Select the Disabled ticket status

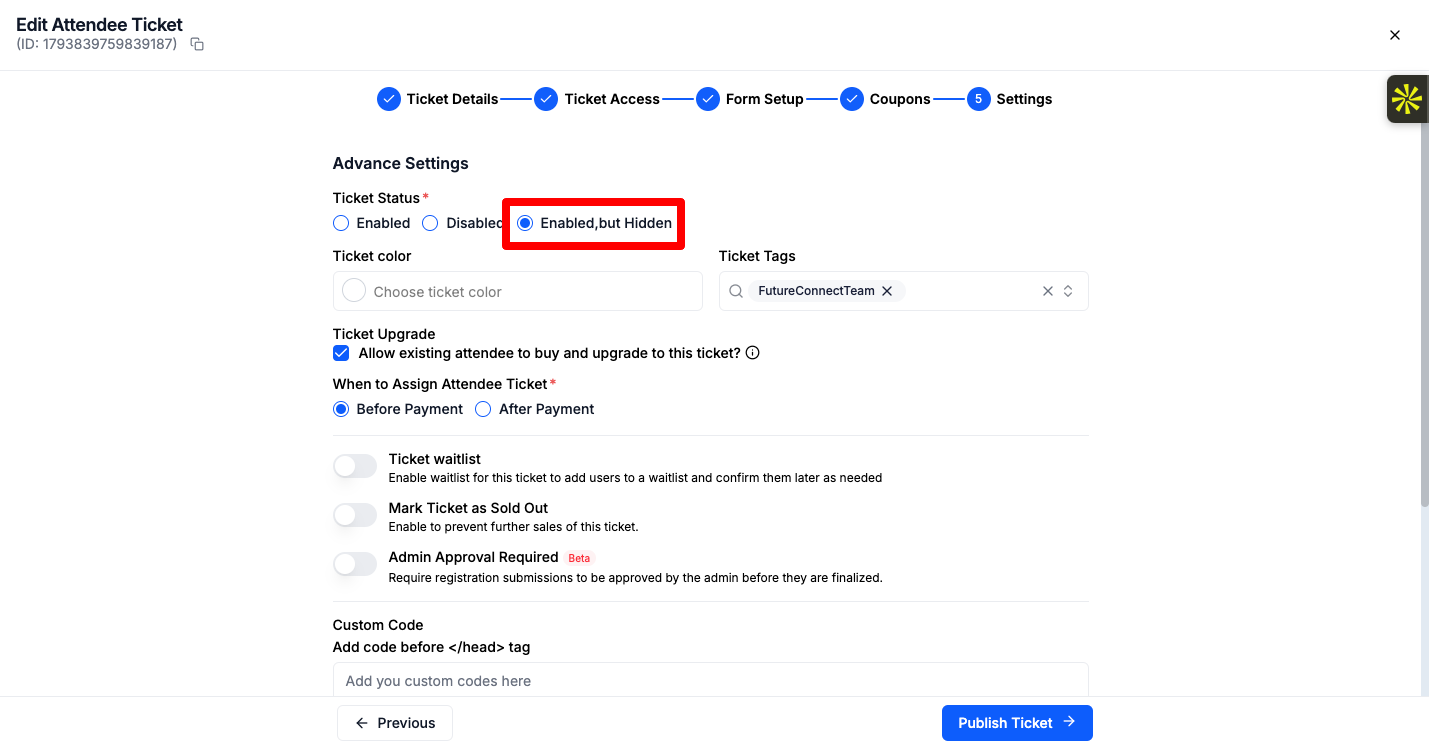430,223
